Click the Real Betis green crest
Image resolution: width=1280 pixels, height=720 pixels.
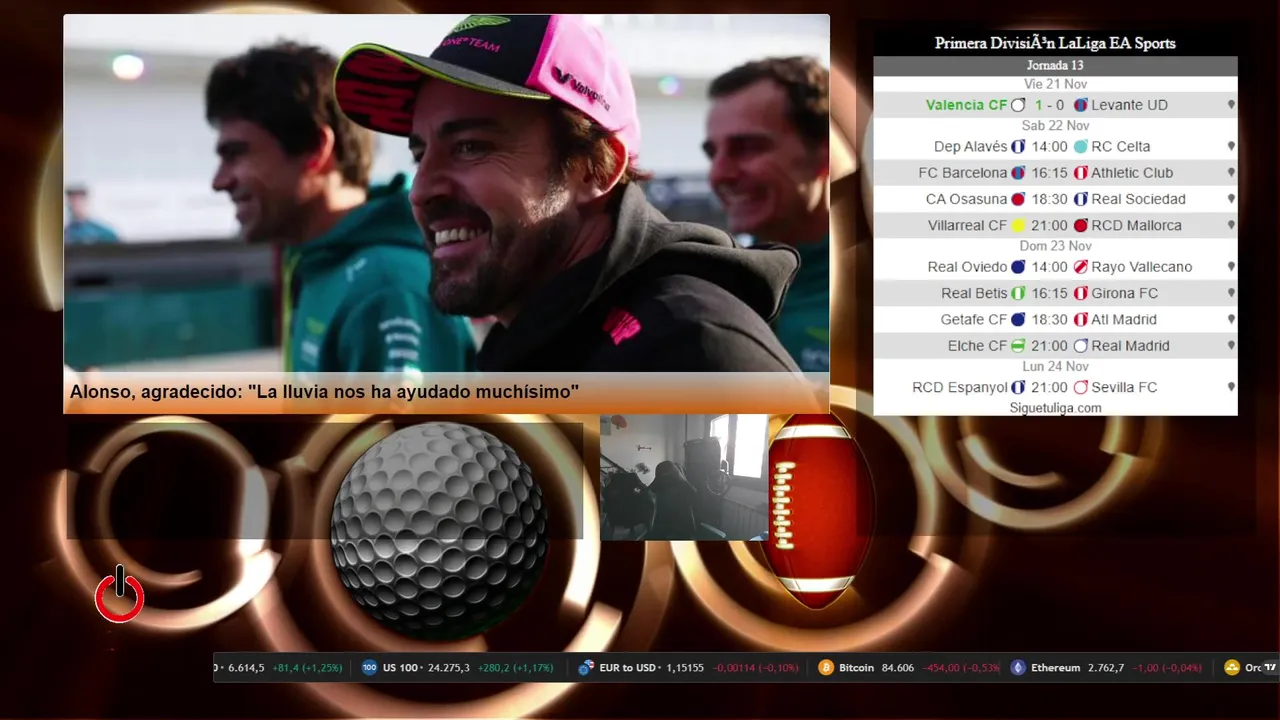(1018, 293)
